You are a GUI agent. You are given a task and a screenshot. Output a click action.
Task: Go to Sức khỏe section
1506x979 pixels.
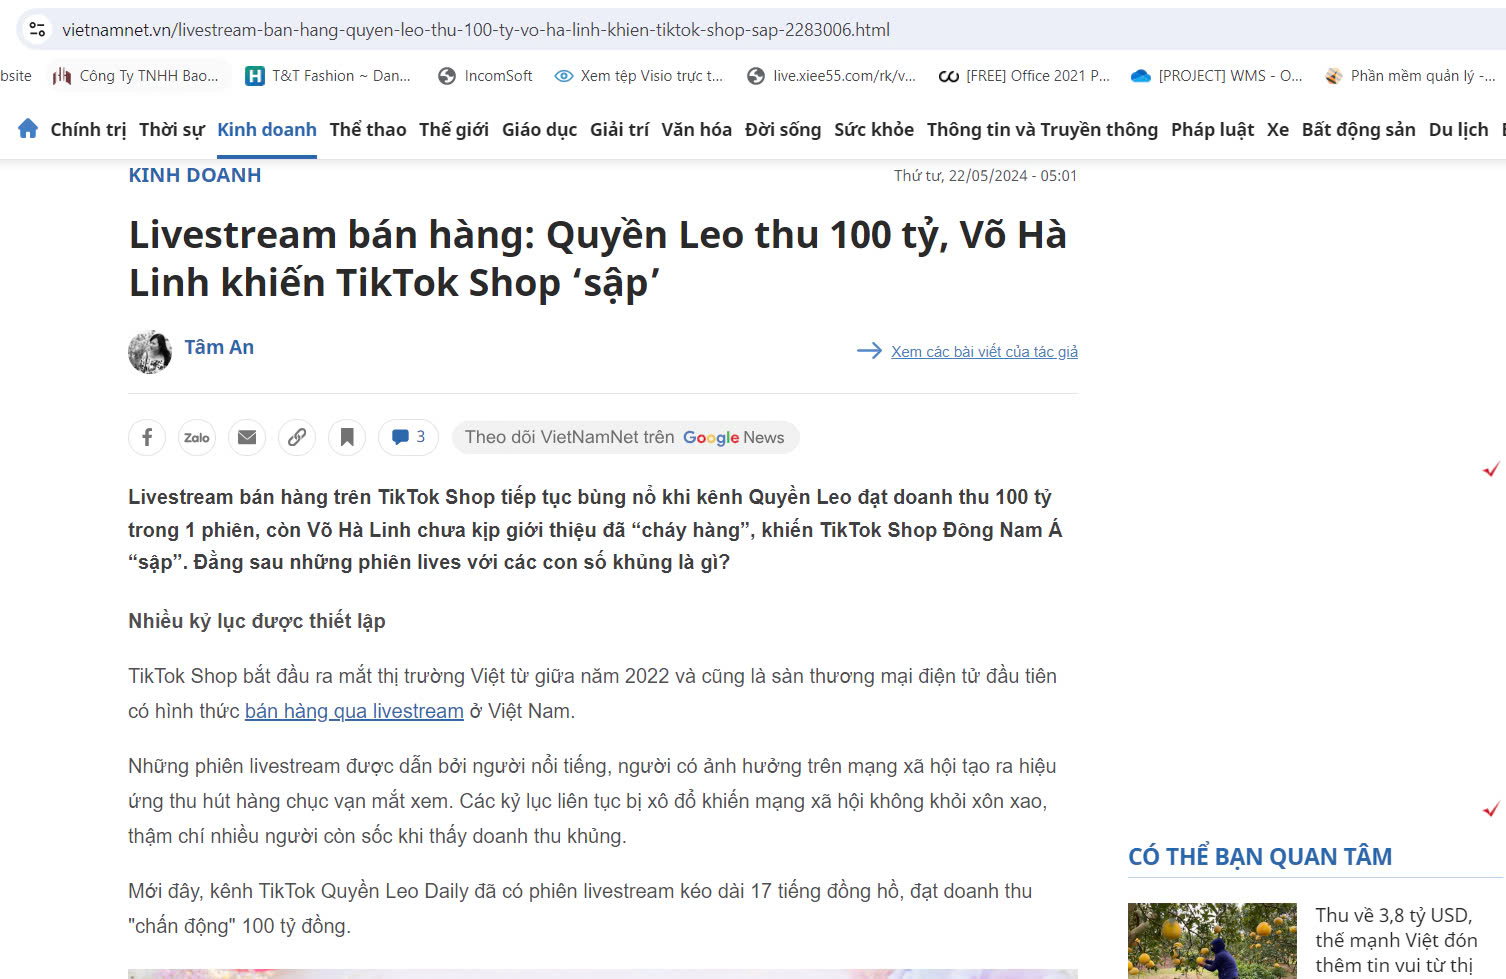pos(874,130)
